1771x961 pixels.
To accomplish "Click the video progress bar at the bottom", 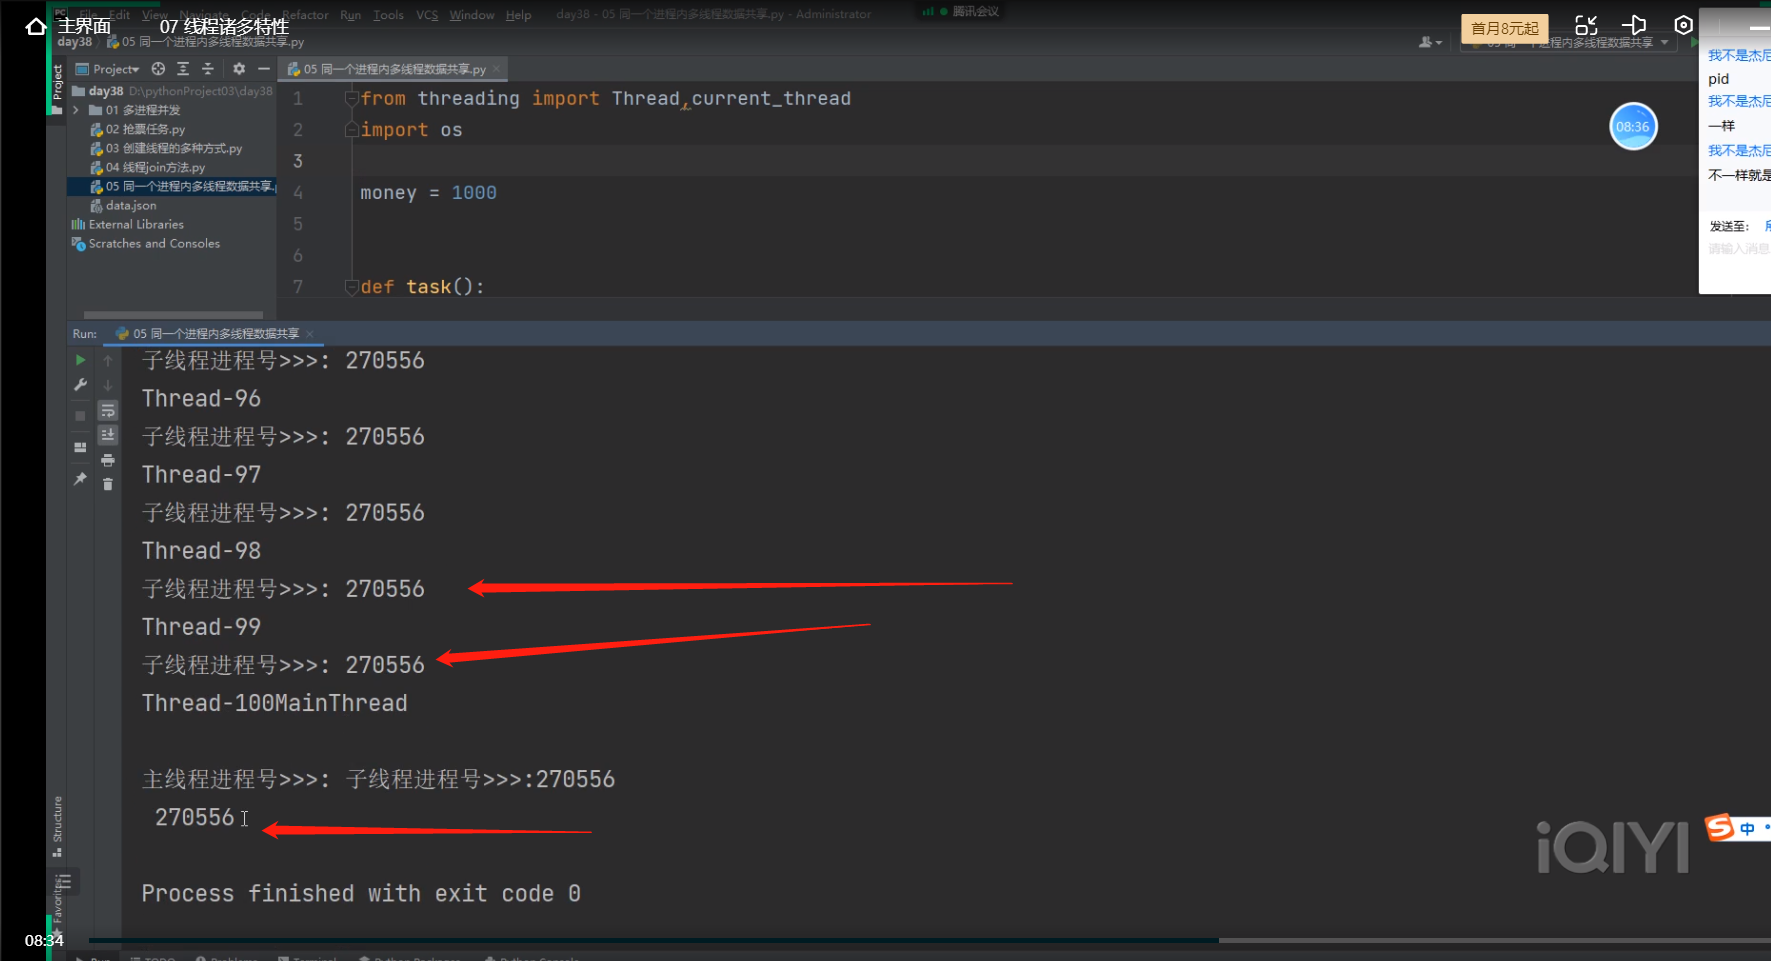I will click(x=930, y=940).
